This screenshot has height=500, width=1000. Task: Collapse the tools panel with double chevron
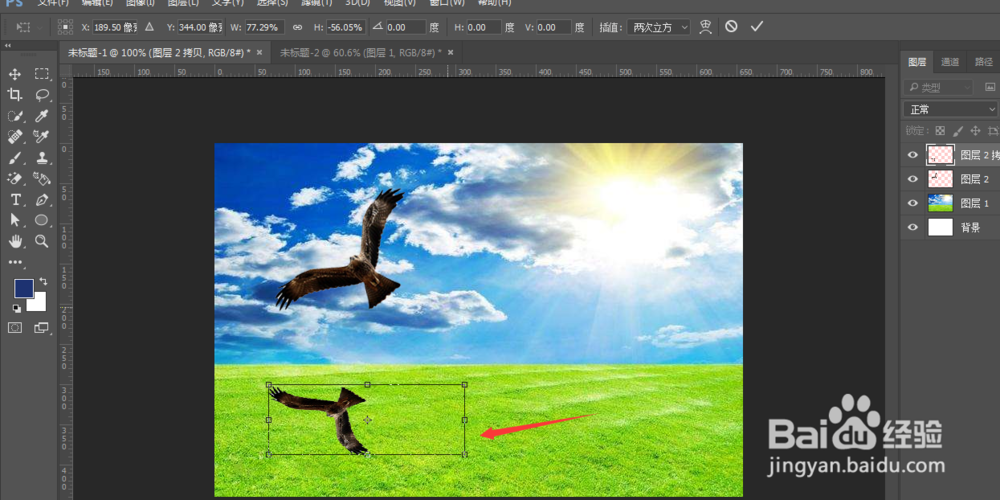point(8,46)
